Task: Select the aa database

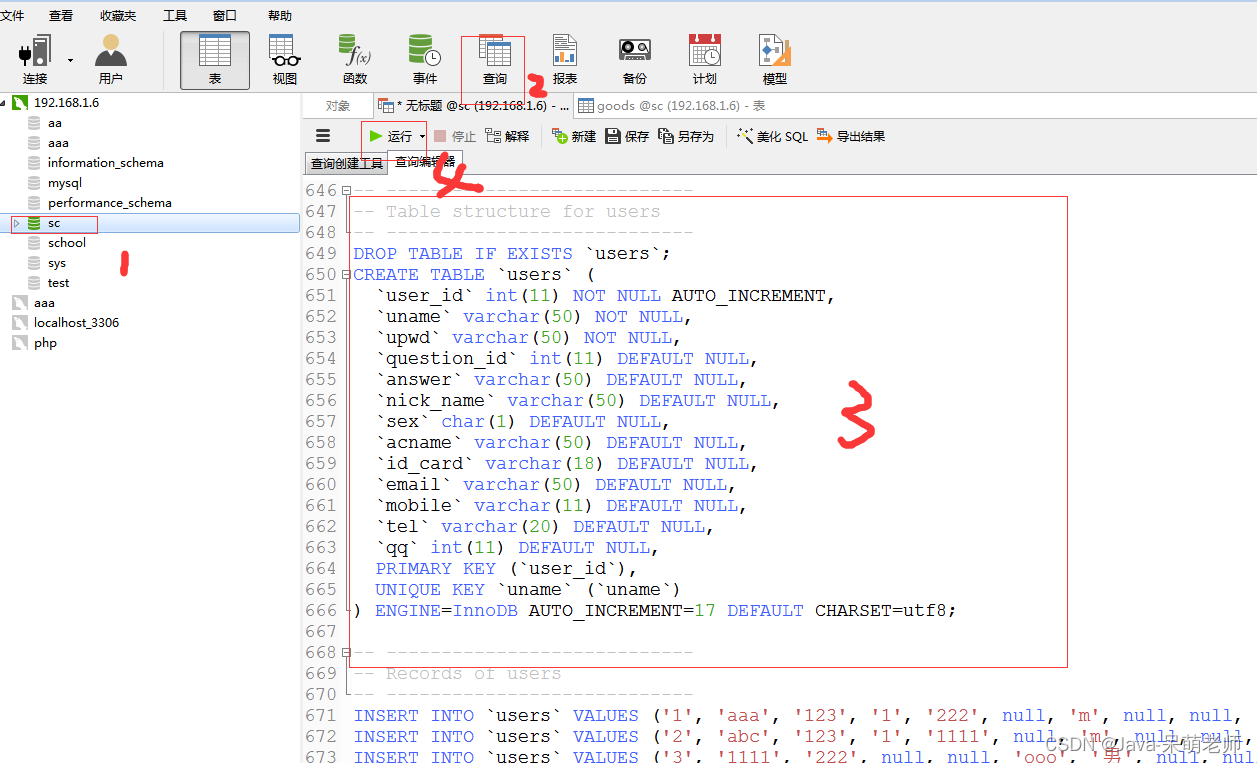Action: [54, 123]
